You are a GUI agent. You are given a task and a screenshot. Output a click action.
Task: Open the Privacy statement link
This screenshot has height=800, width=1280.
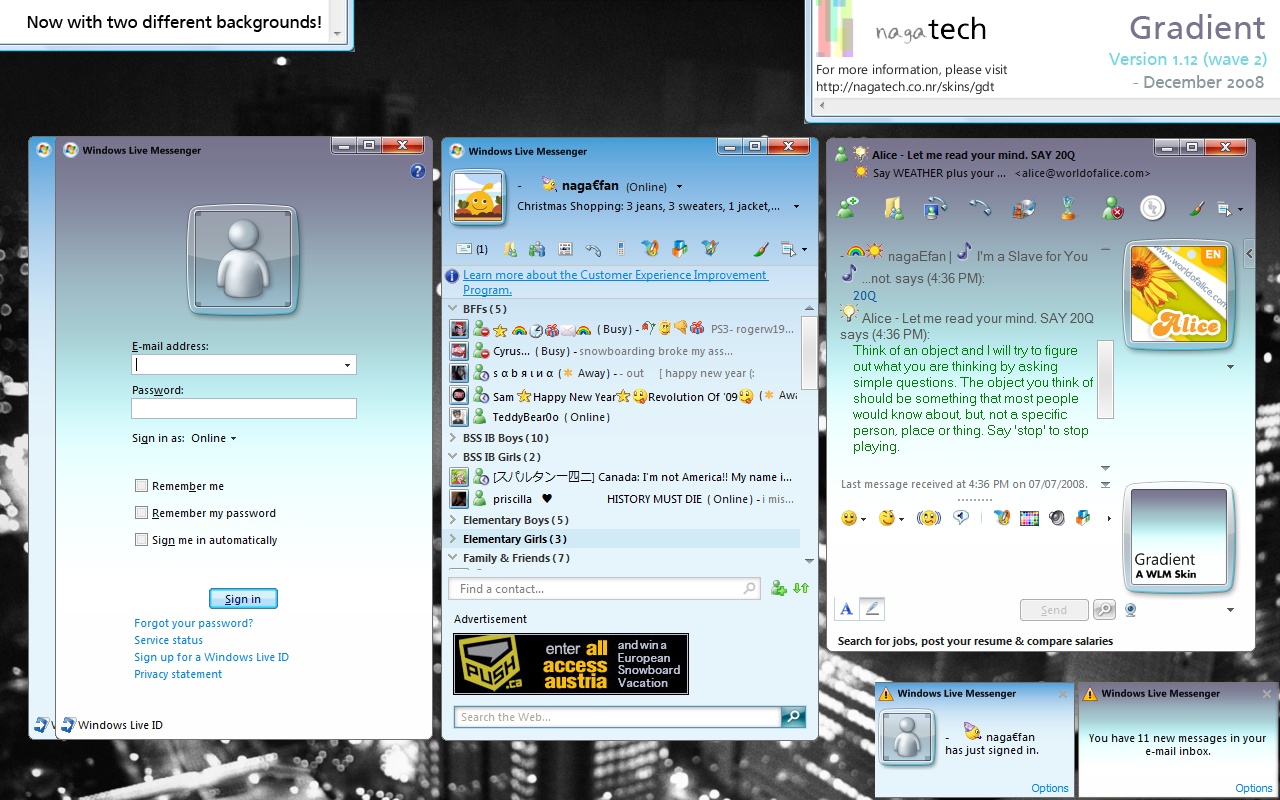point(178,674)
